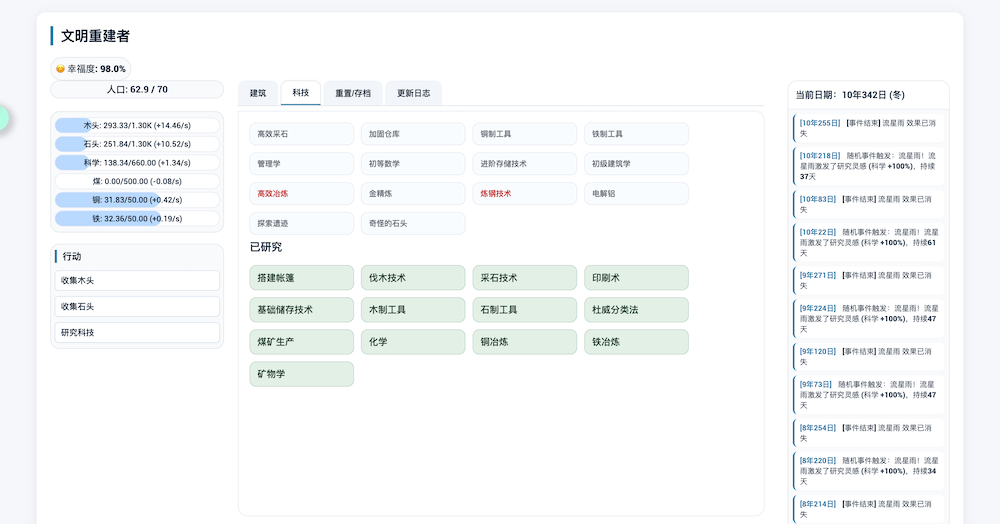Click the researched 杜威分类法 card
This screenshot has height=524, width=1000.
(x=636, y=310)
